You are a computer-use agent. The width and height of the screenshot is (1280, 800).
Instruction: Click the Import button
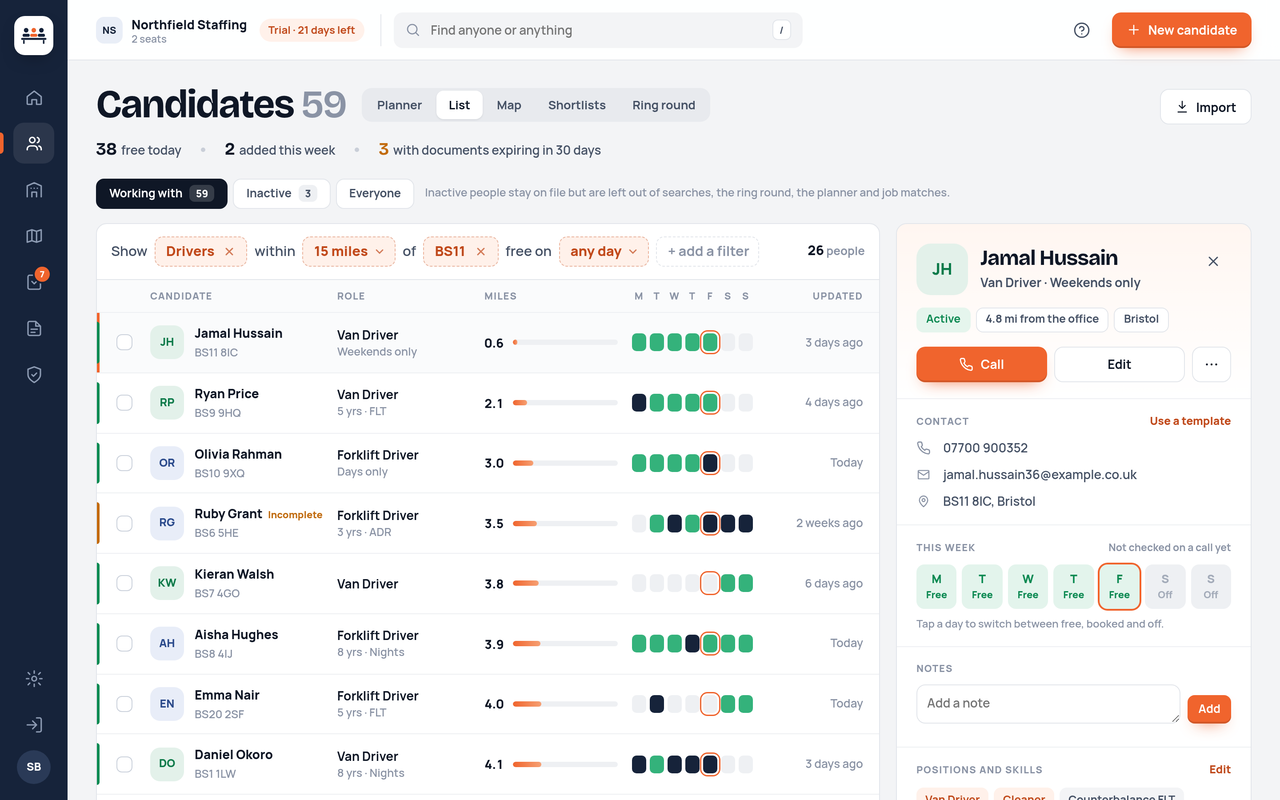click(1205, 107)
